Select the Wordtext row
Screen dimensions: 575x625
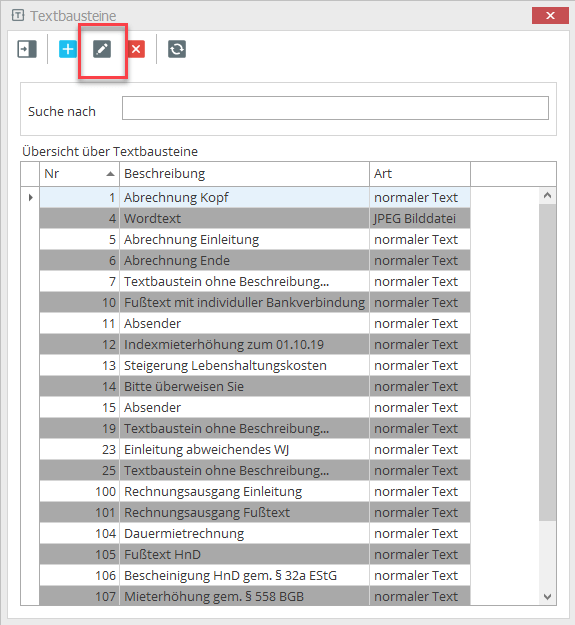(255, 218)
